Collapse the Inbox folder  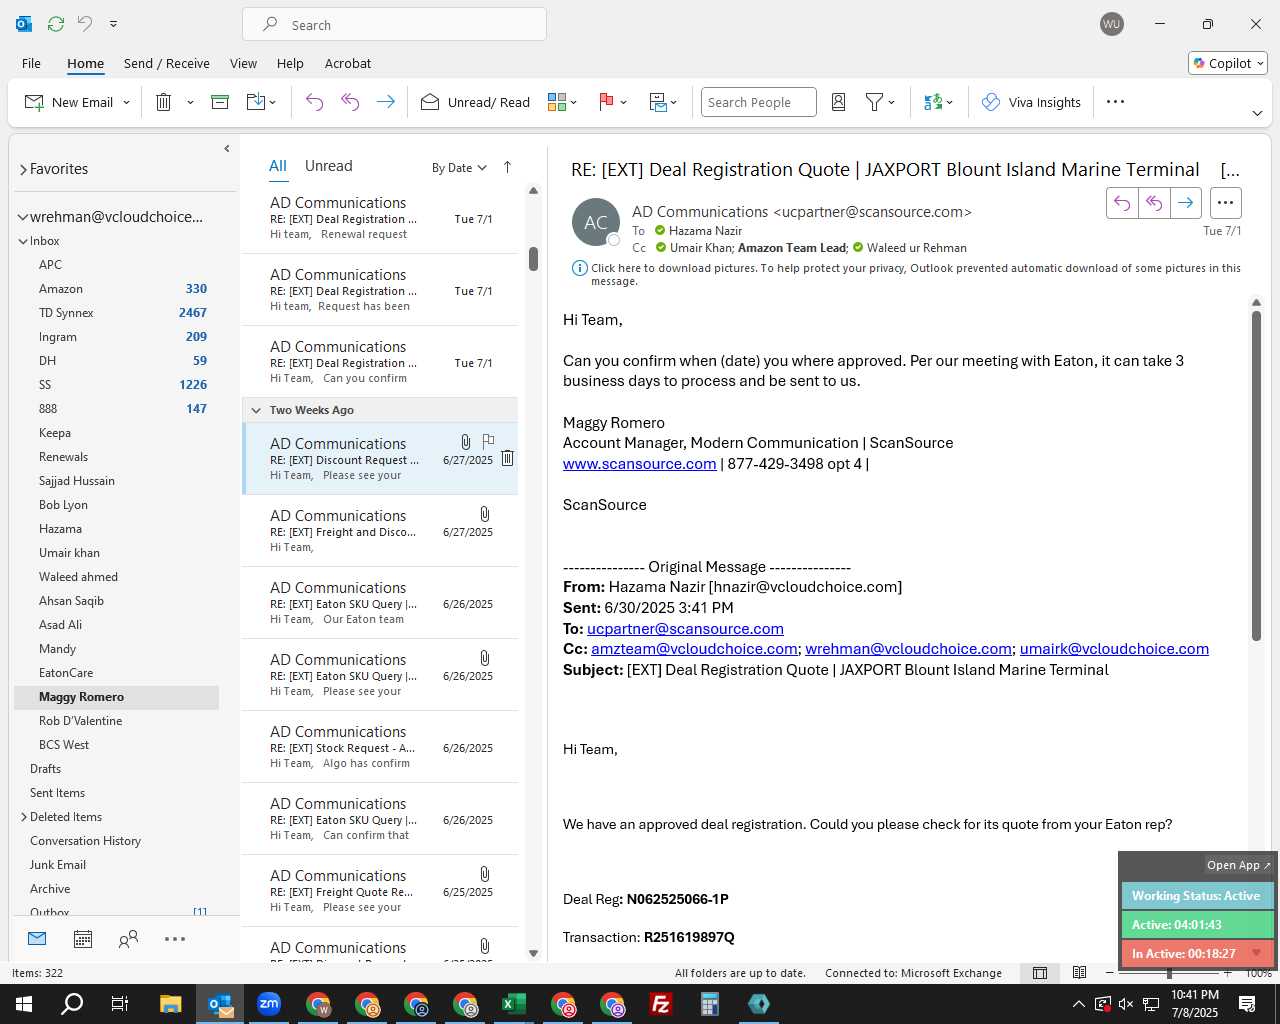(x=23, y=241)
